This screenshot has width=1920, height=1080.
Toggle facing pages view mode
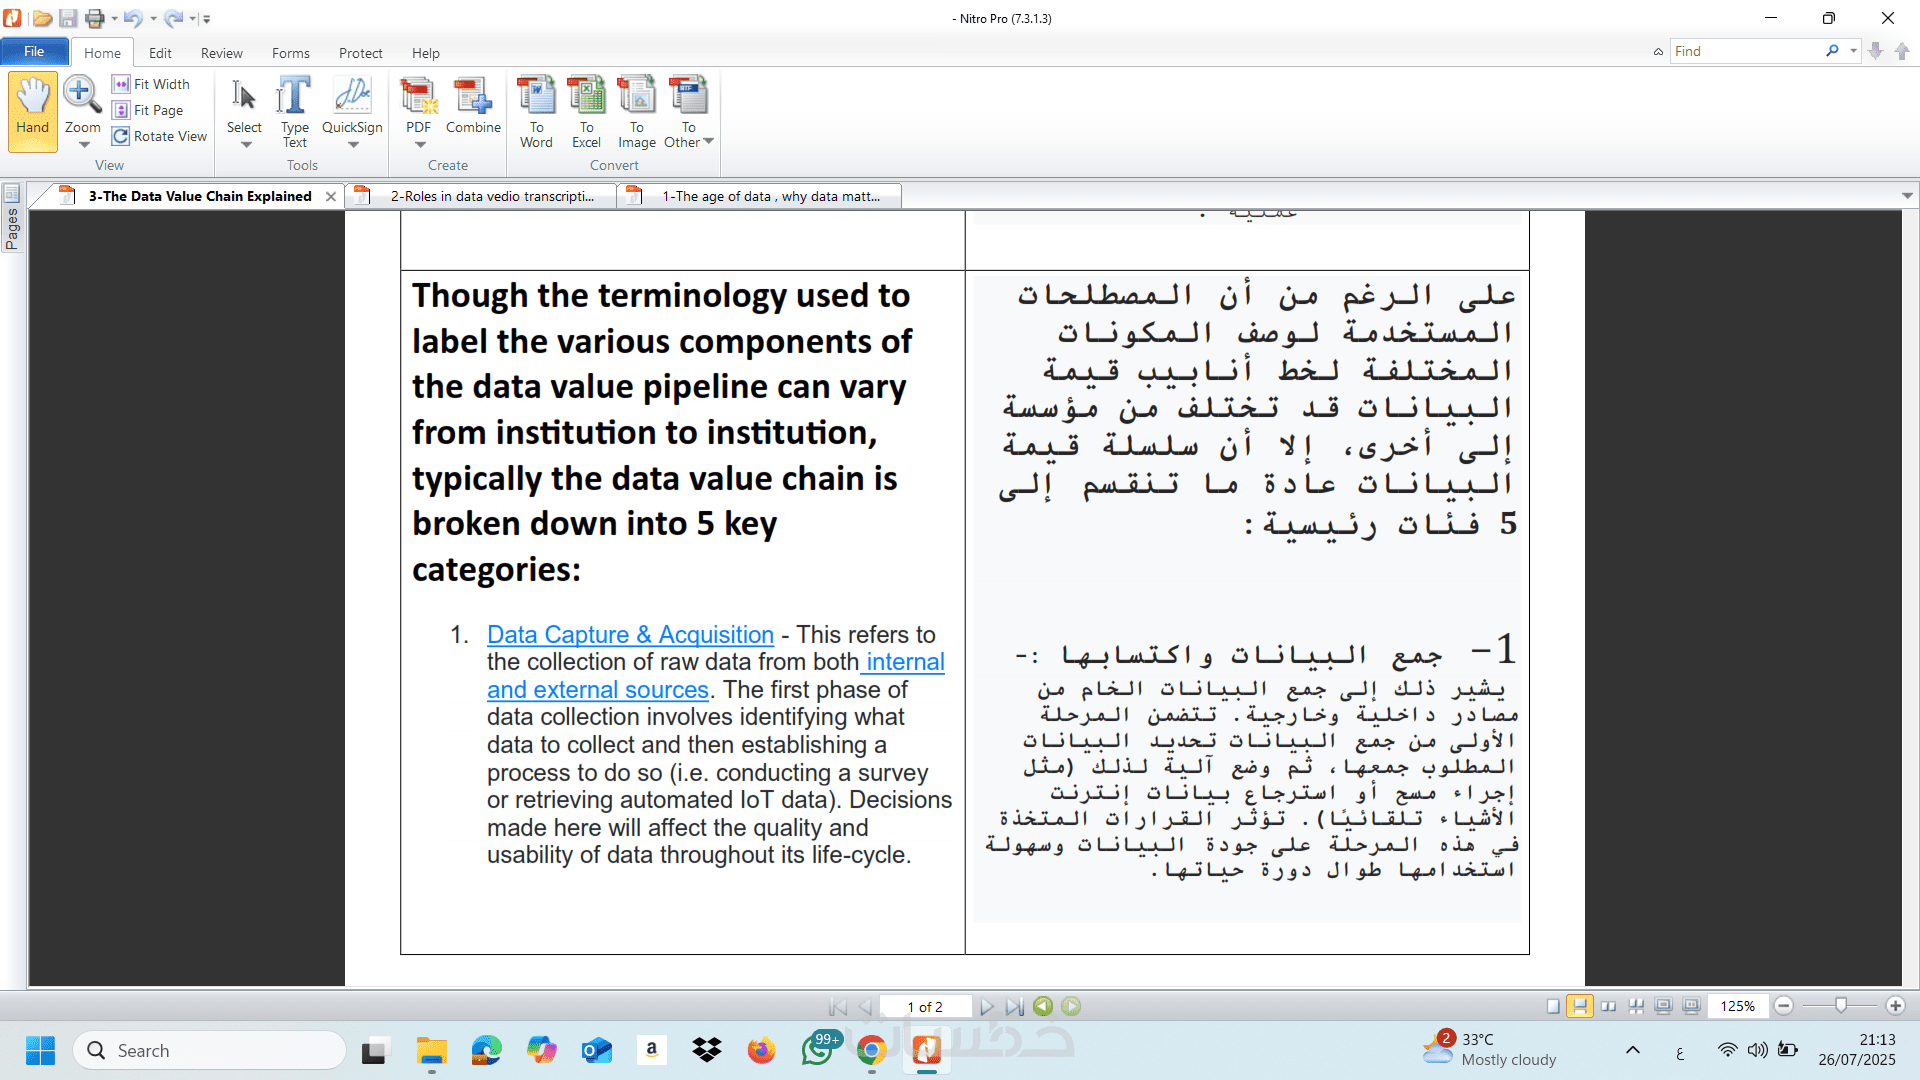coord(1608,1006)
